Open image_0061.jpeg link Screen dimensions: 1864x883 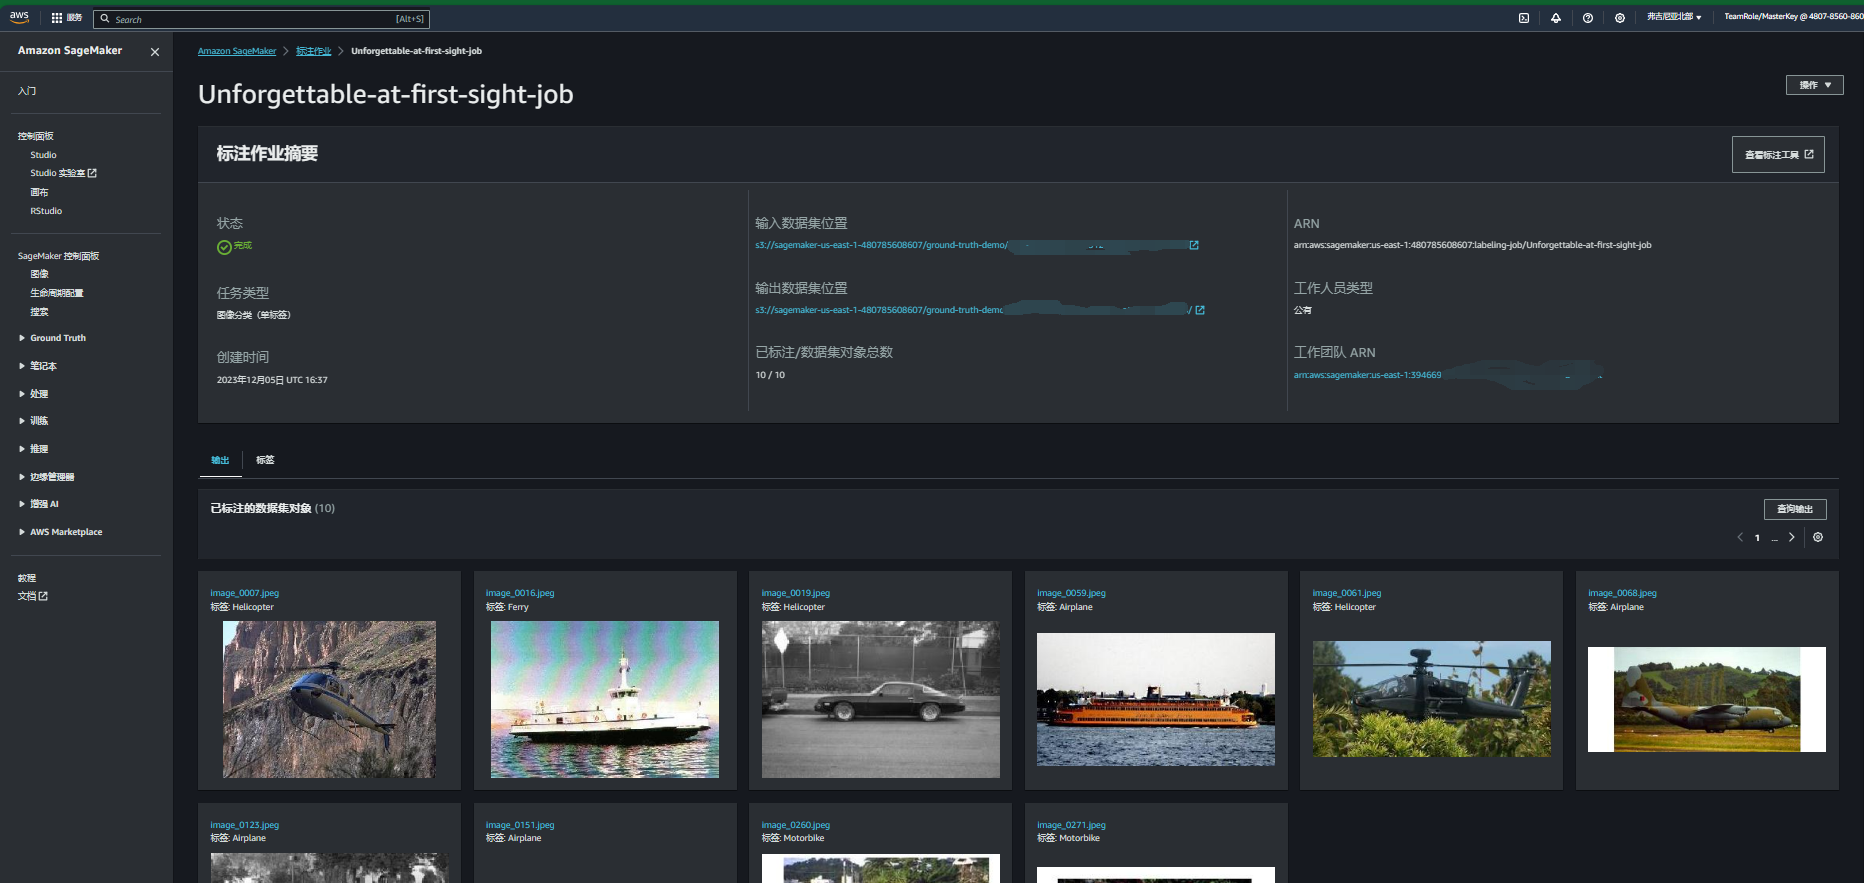pyautogui.click(x=1347, y=593)
